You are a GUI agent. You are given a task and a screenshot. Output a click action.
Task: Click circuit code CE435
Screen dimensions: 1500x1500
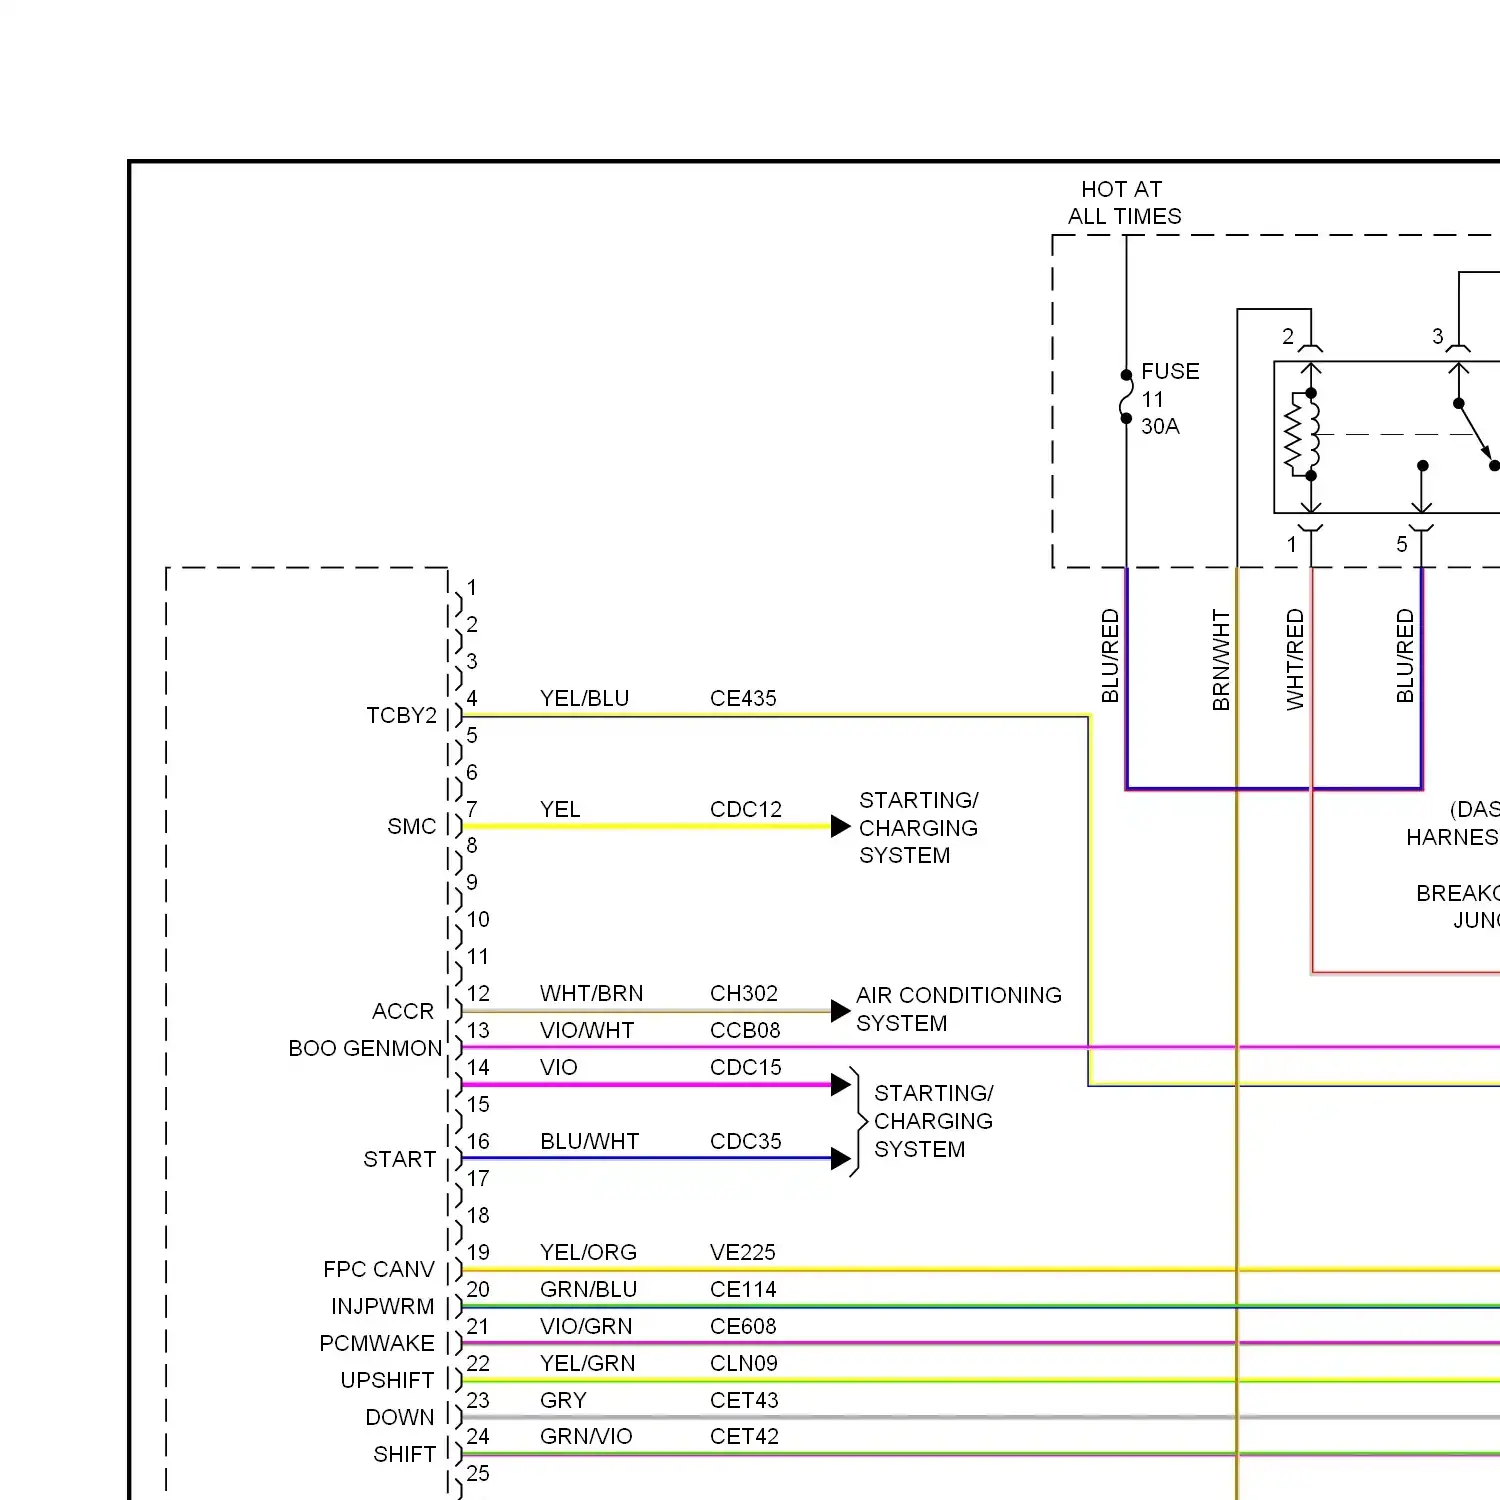coord(743,698)
